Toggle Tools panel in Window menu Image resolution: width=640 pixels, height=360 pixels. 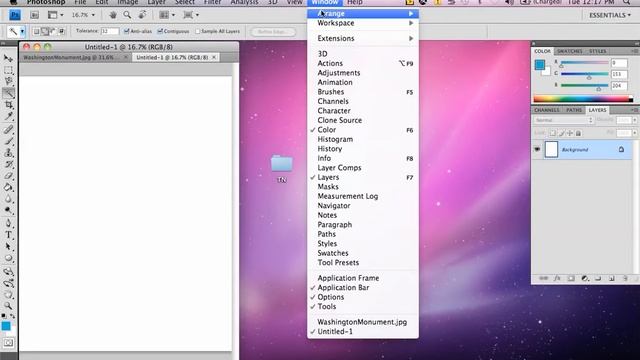point(363,306)
